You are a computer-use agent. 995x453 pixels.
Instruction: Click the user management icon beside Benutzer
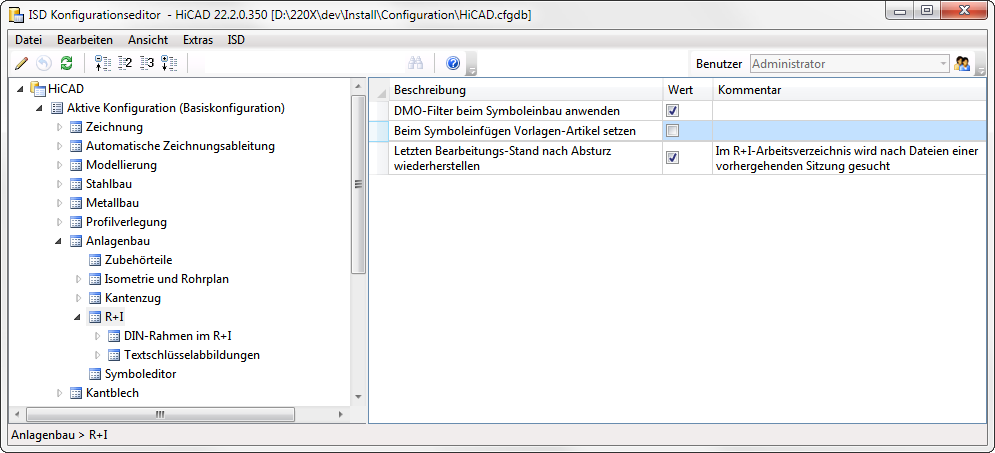click(962, 63)
